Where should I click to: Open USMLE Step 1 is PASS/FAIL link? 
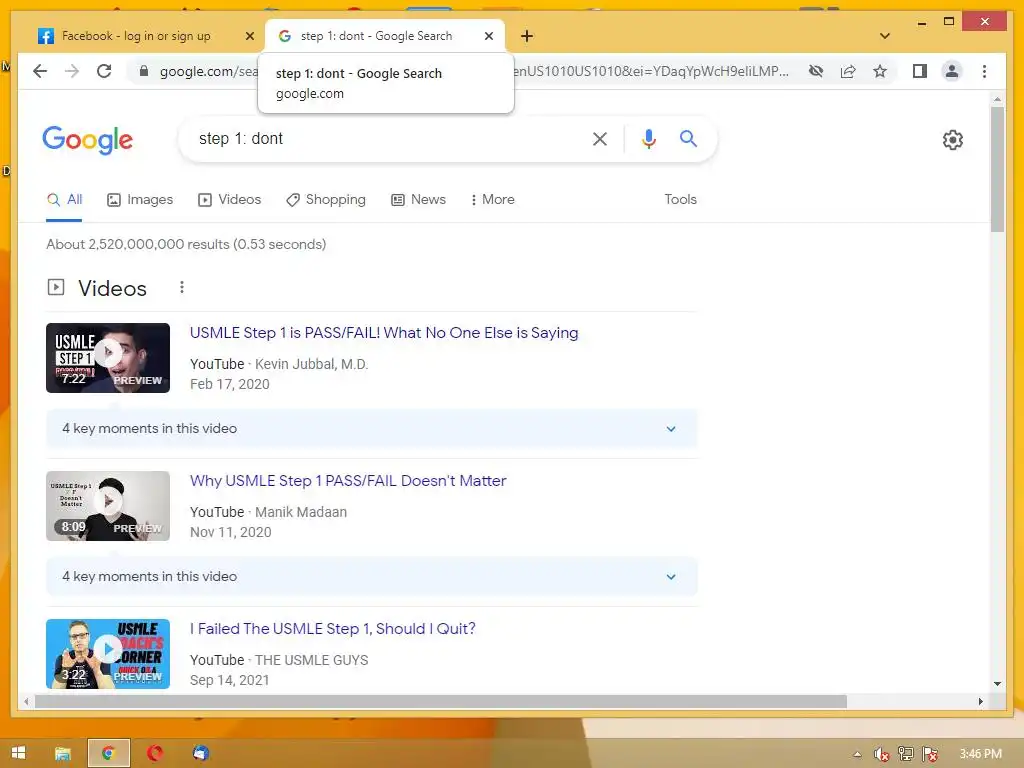click(x=384, y=333)
